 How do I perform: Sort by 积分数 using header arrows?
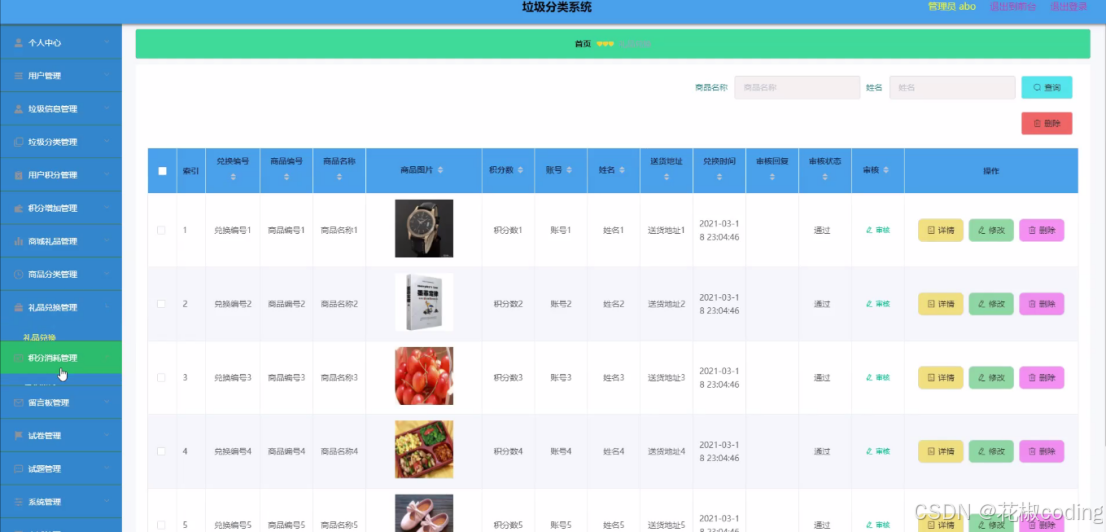click(521, 171)
